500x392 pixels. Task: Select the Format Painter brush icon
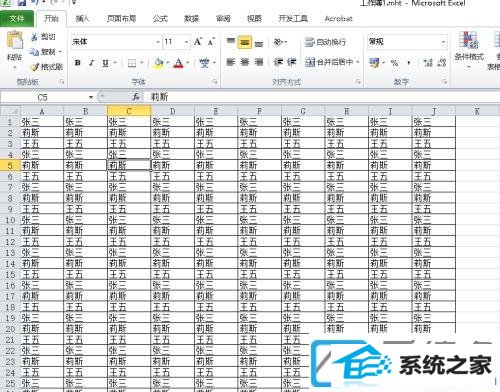click(34, 67)
